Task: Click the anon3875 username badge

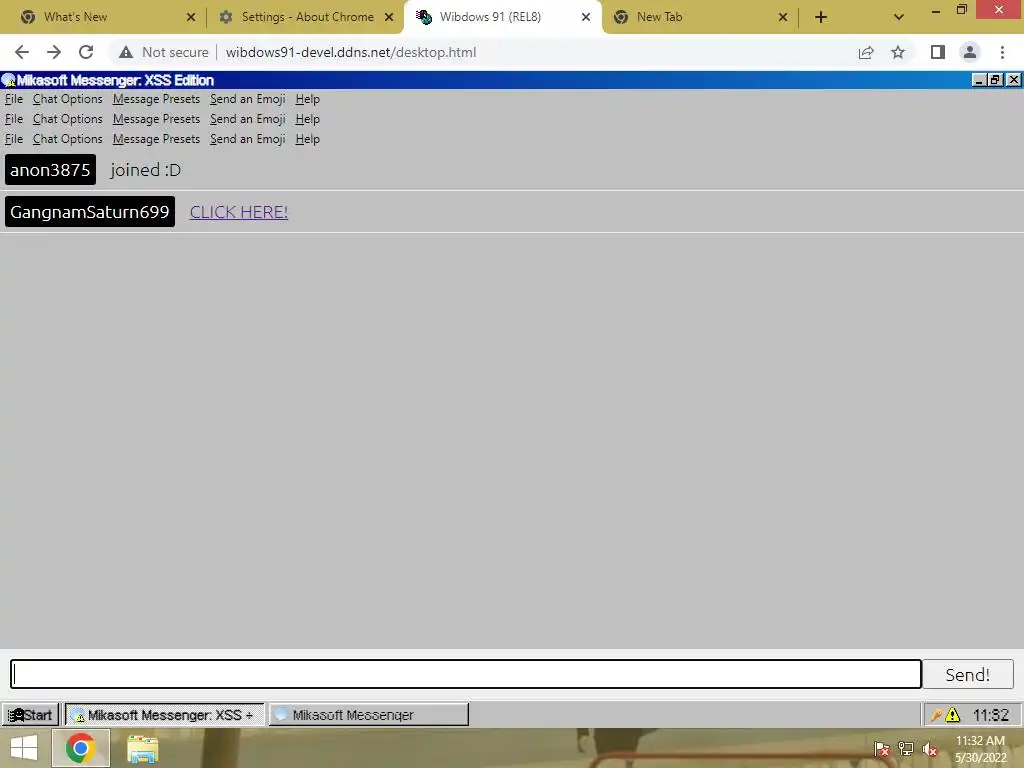Action: (50, 170)
